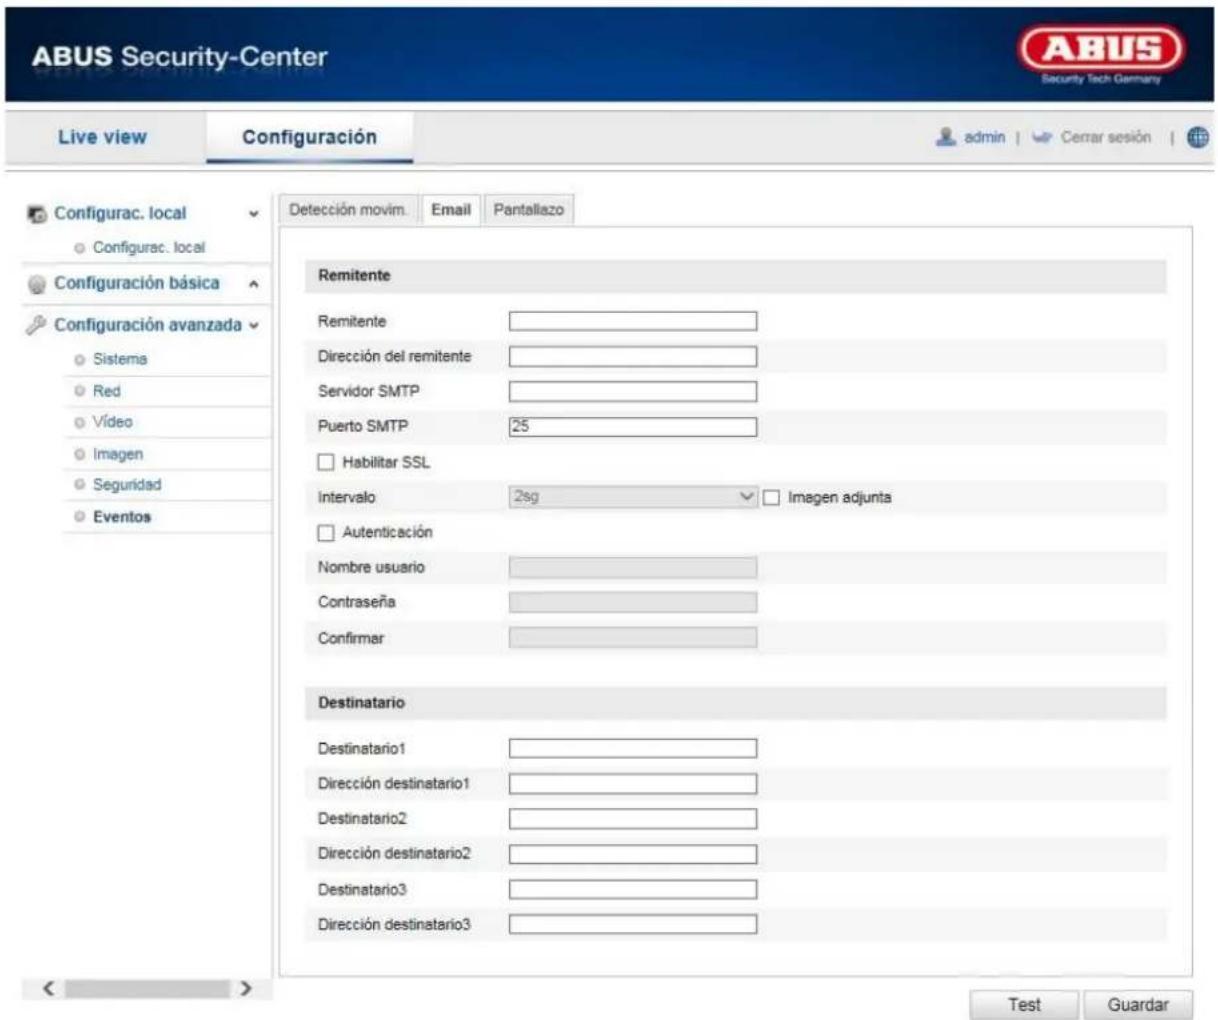
Task: Open Imagen settings in the sidebar
Action: coord(118,454)
